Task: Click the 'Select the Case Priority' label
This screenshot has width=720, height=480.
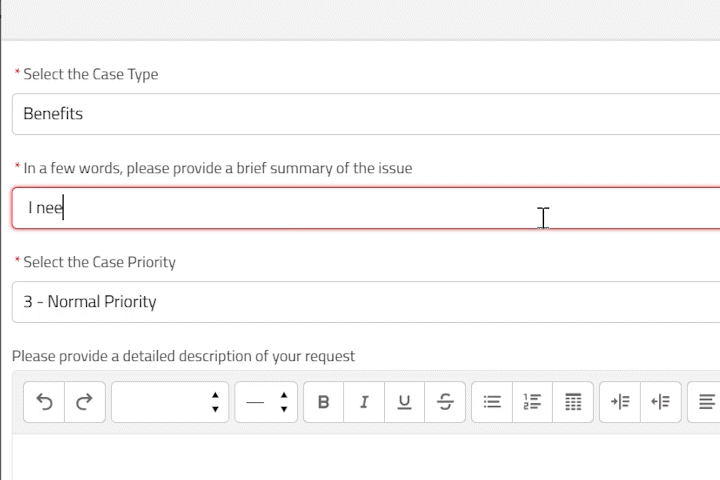Action: pos(99,262)
